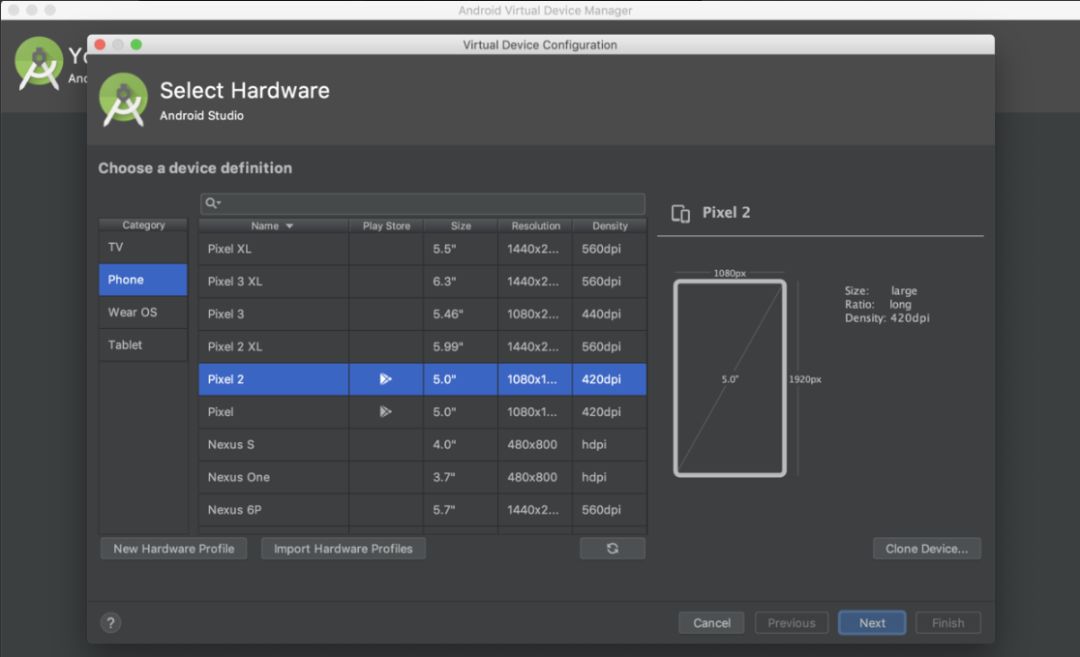The height and width of the screenshot is (657, 1080).
Task: Click the device icon beside Pixel 2 title
Action: coord(681,213)
